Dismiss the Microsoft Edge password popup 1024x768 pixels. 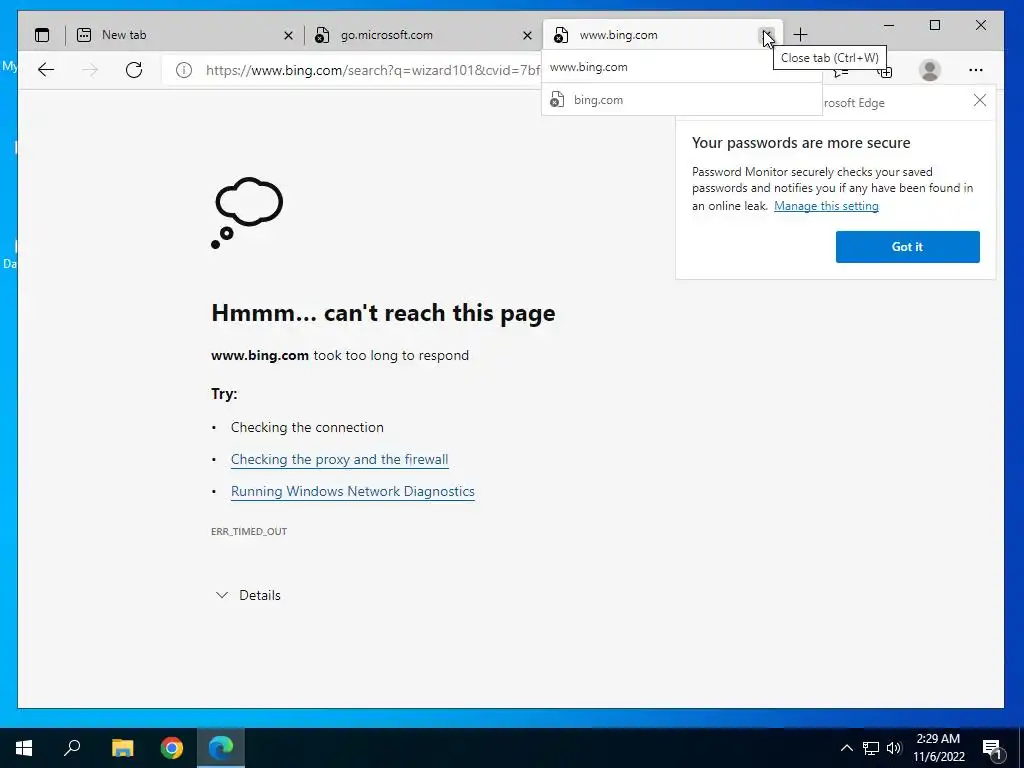980,100
